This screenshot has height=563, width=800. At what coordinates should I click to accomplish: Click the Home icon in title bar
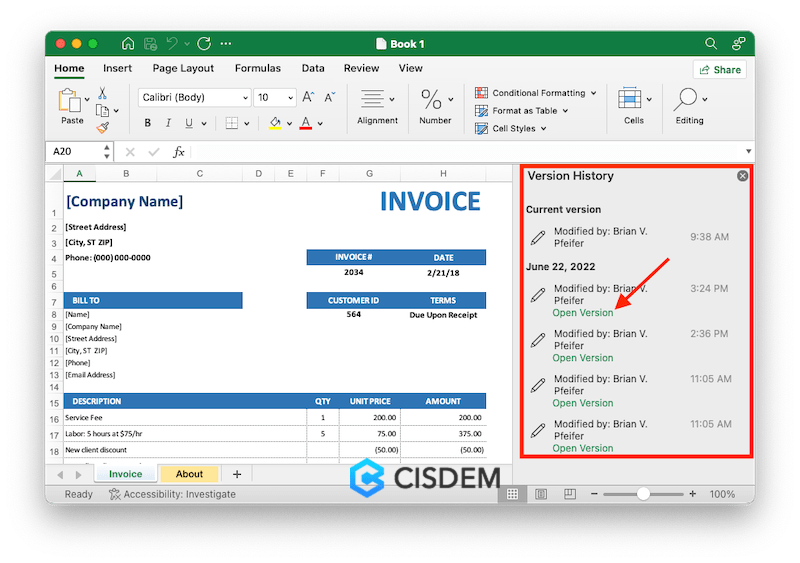tap(128, 44)
